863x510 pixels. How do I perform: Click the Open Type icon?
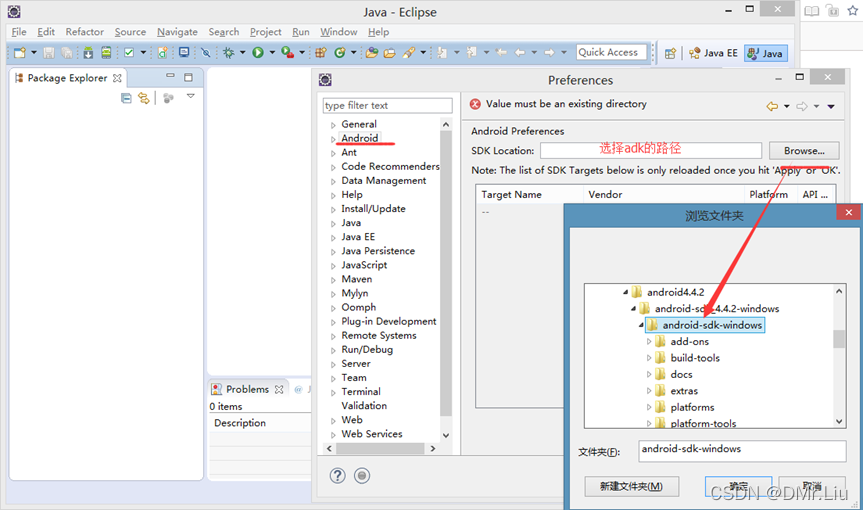point(372,53)
